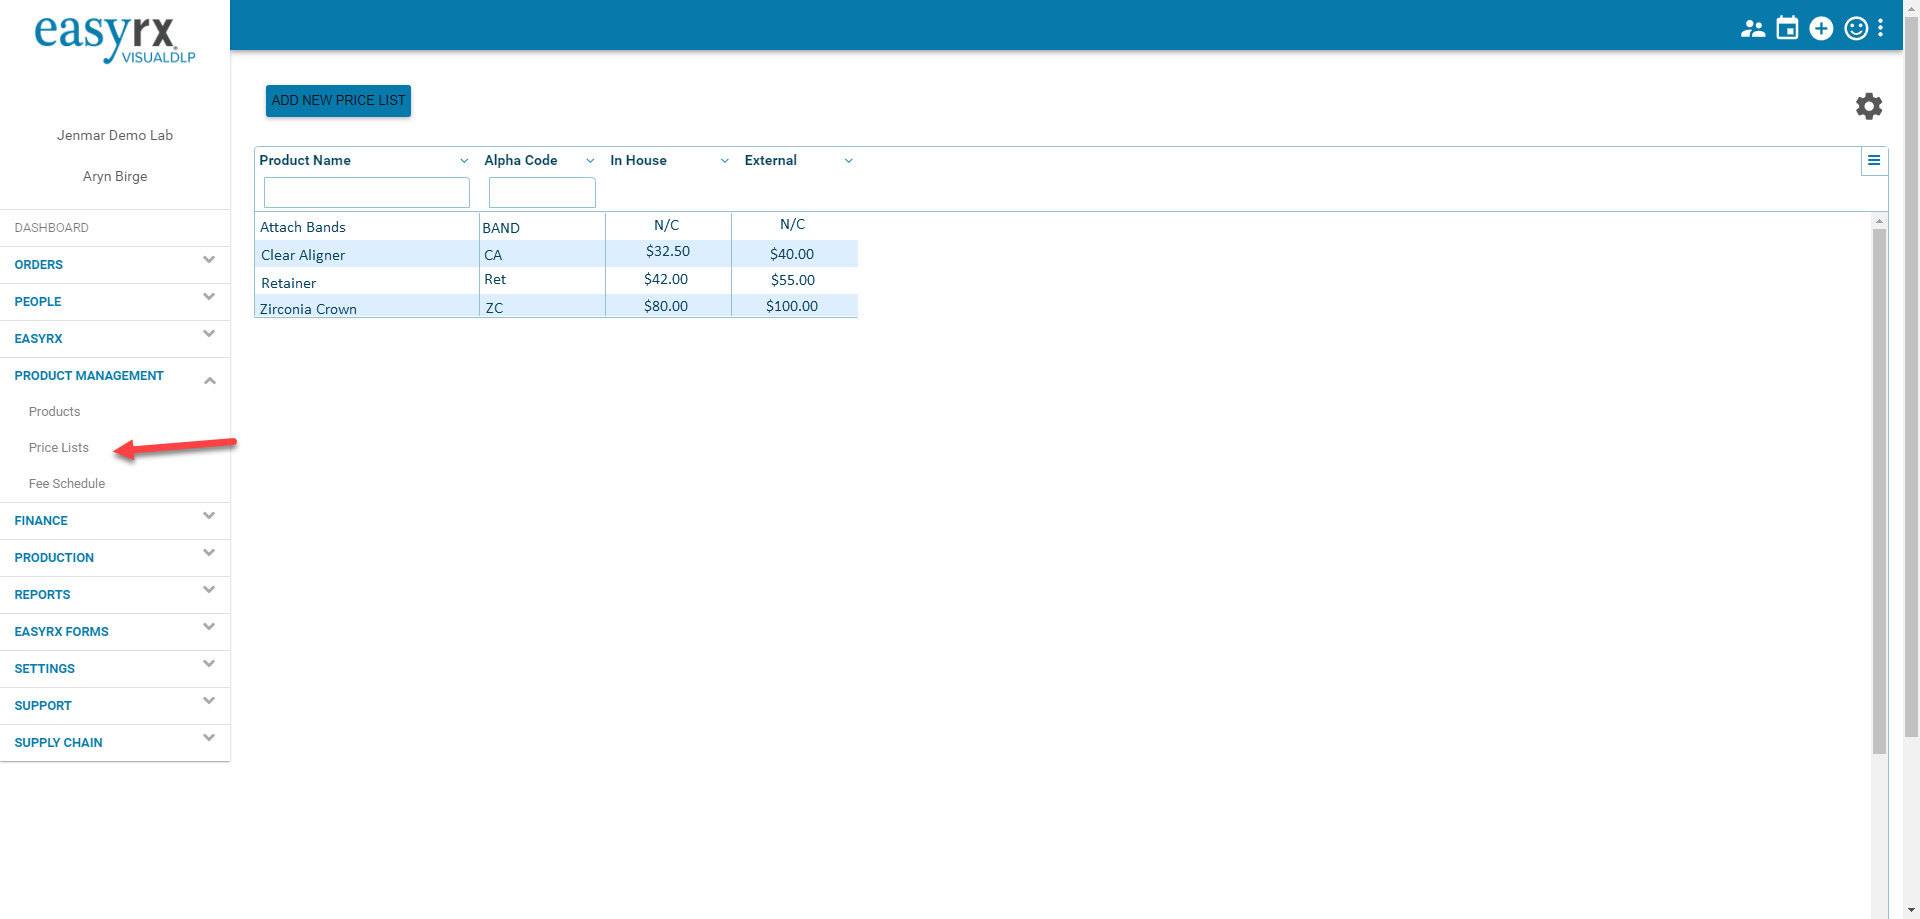Click the Ret alpha code cell

[495, 279]
